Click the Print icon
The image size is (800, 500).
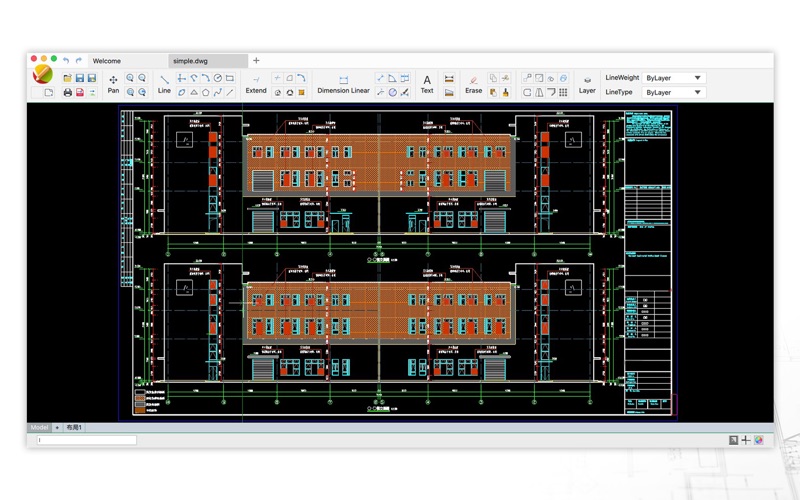point(67,92)
